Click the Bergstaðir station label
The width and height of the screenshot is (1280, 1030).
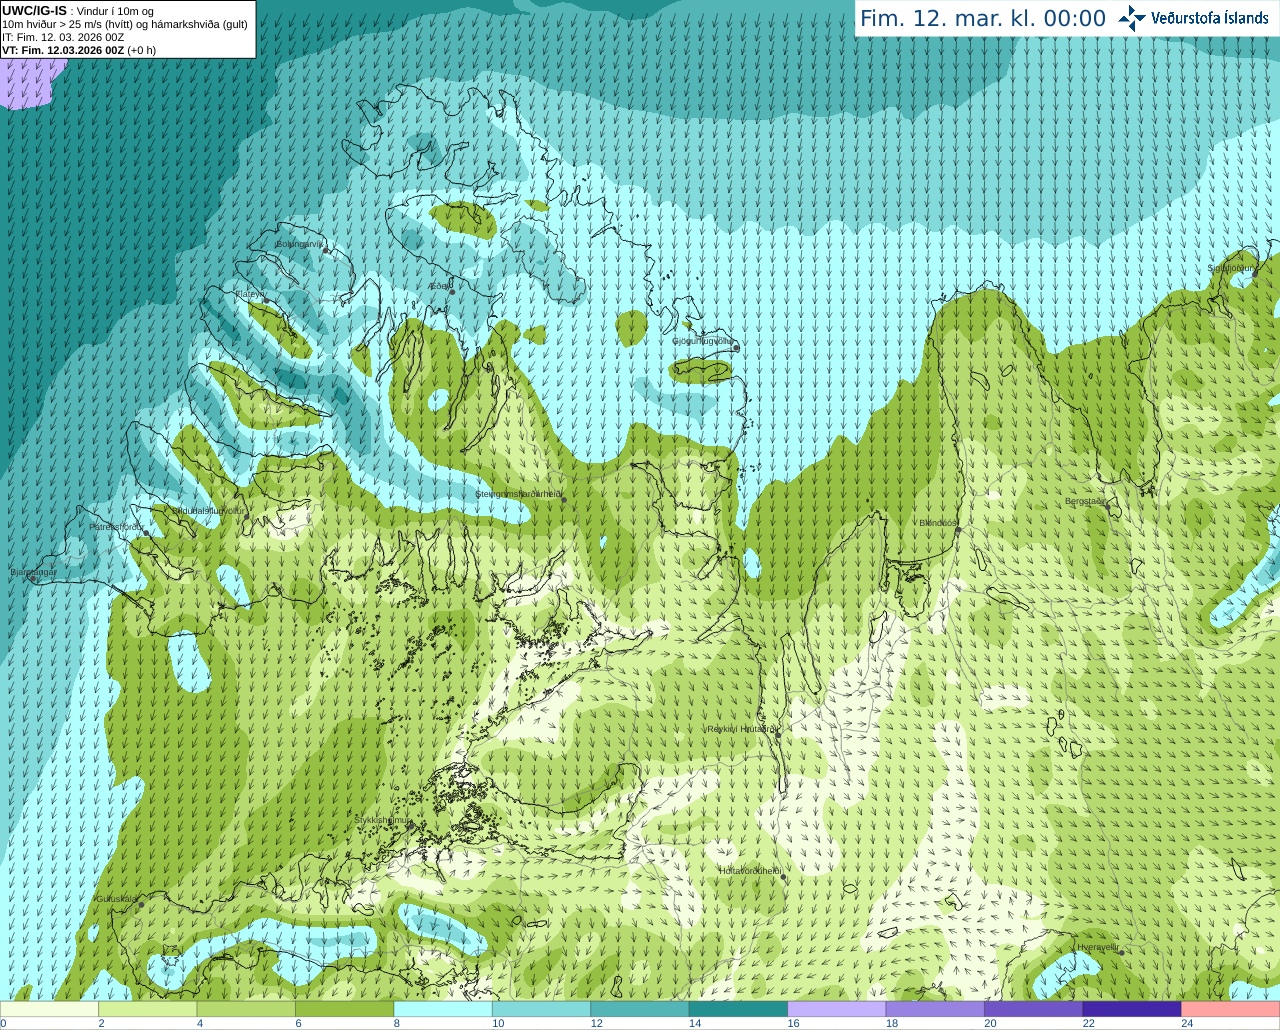(1085, 501)
